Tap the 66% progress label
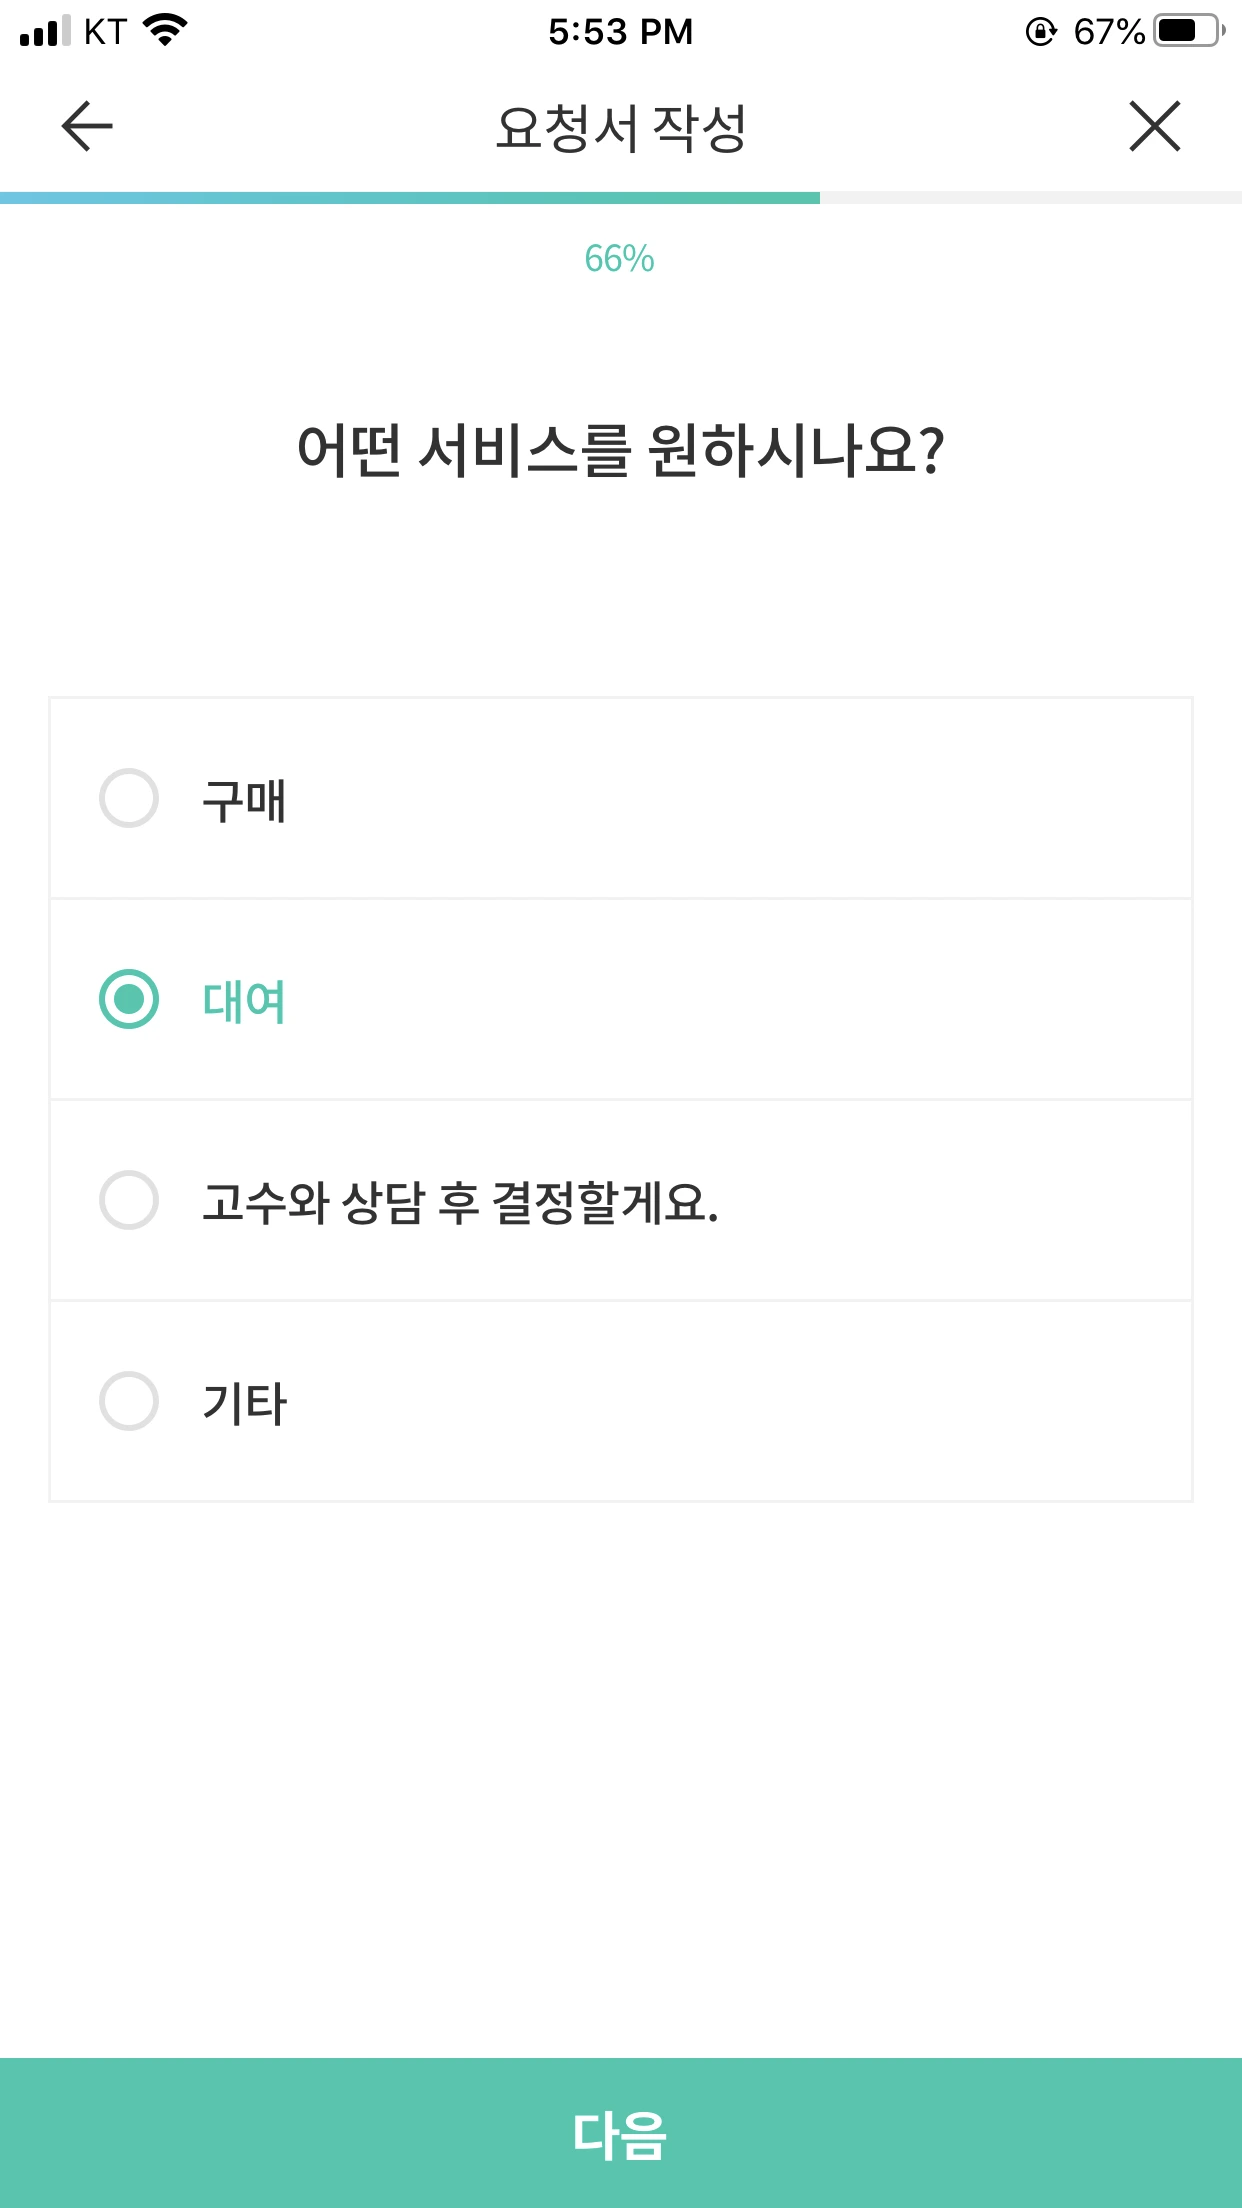The width and height of the screenshot is (1242, 2208). (x=620, y=259)
